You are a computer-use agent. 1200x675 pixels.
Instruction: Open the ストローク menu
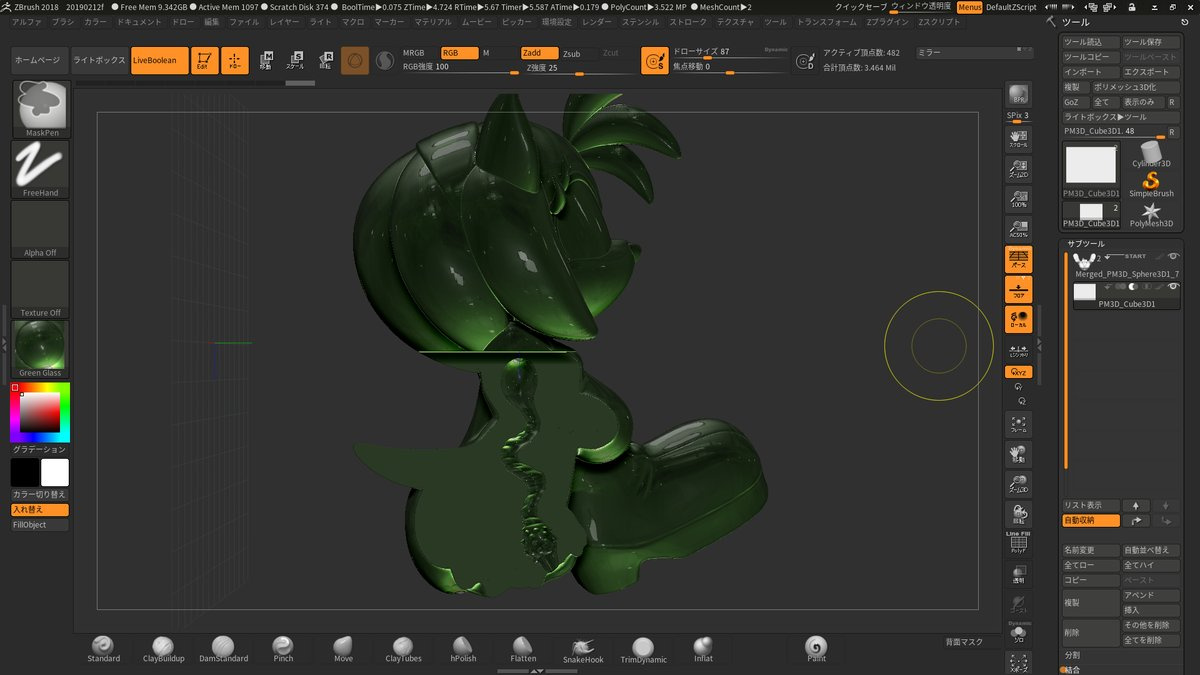[687, 21]
